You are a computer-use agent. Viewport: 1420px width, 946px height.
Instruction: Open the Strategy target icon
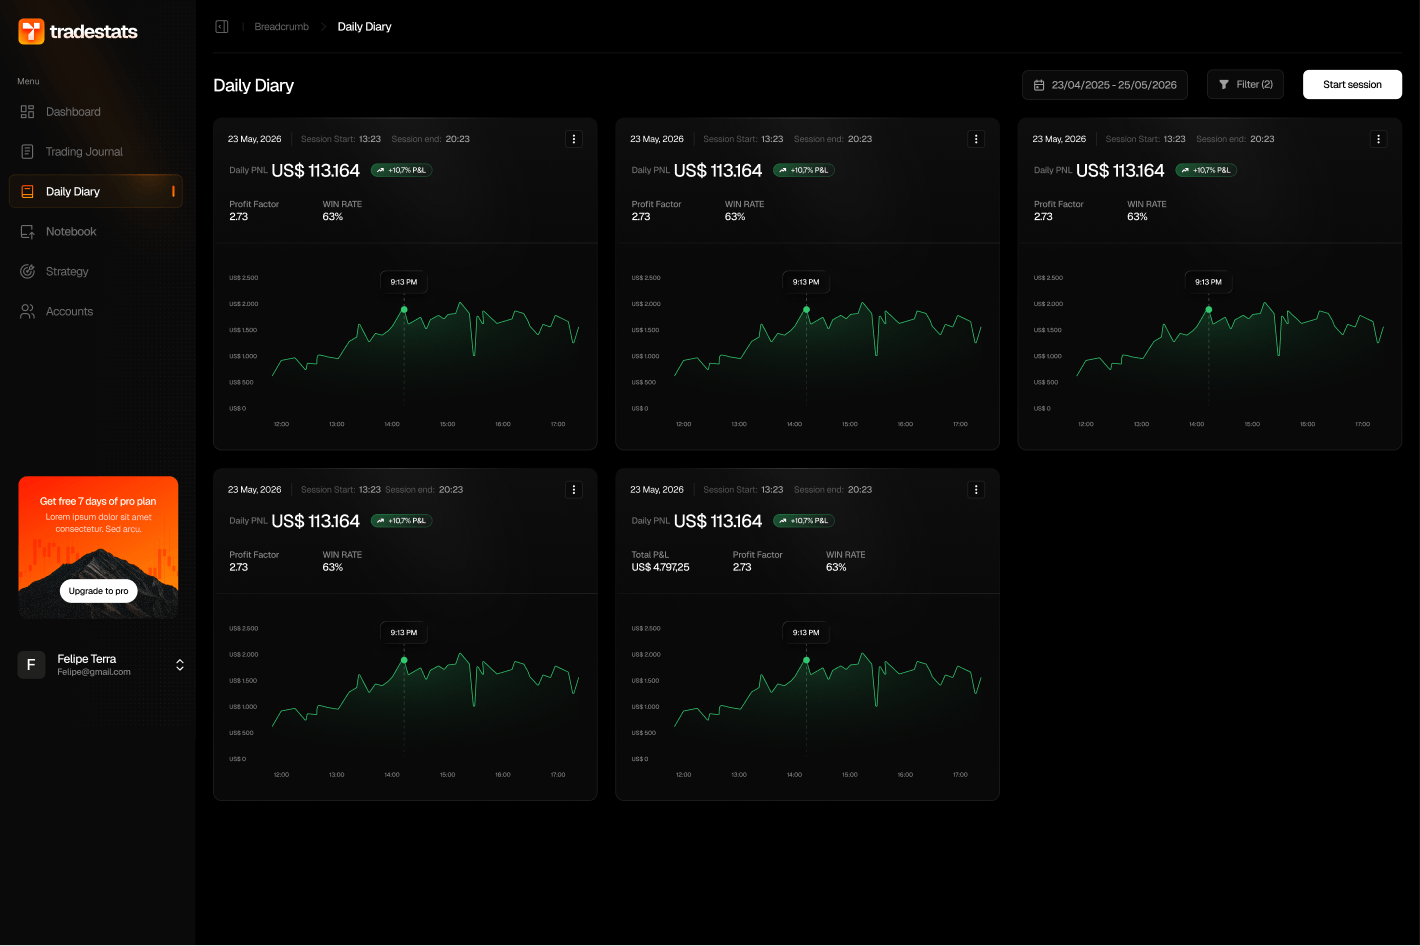pos(28,272)
